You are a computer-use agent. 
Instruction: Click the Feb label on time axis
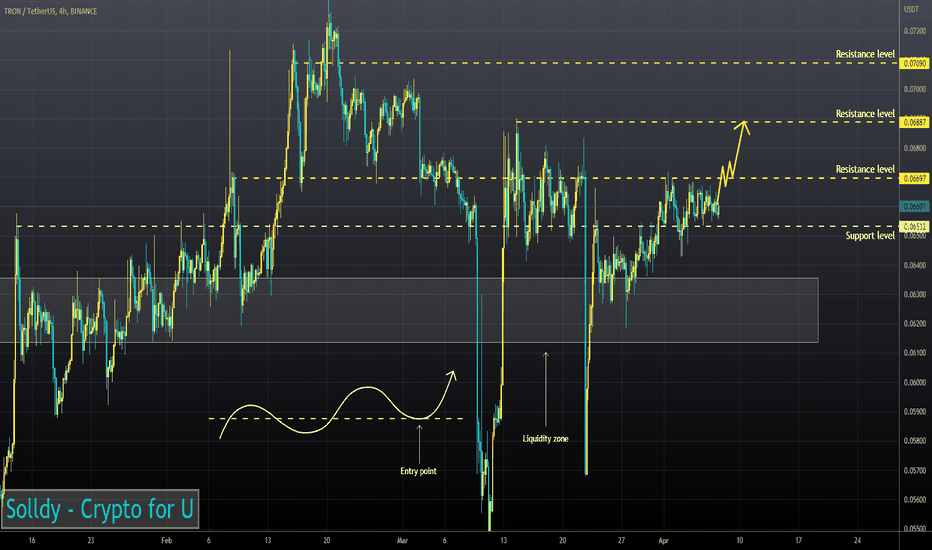[x=166, y=540]
